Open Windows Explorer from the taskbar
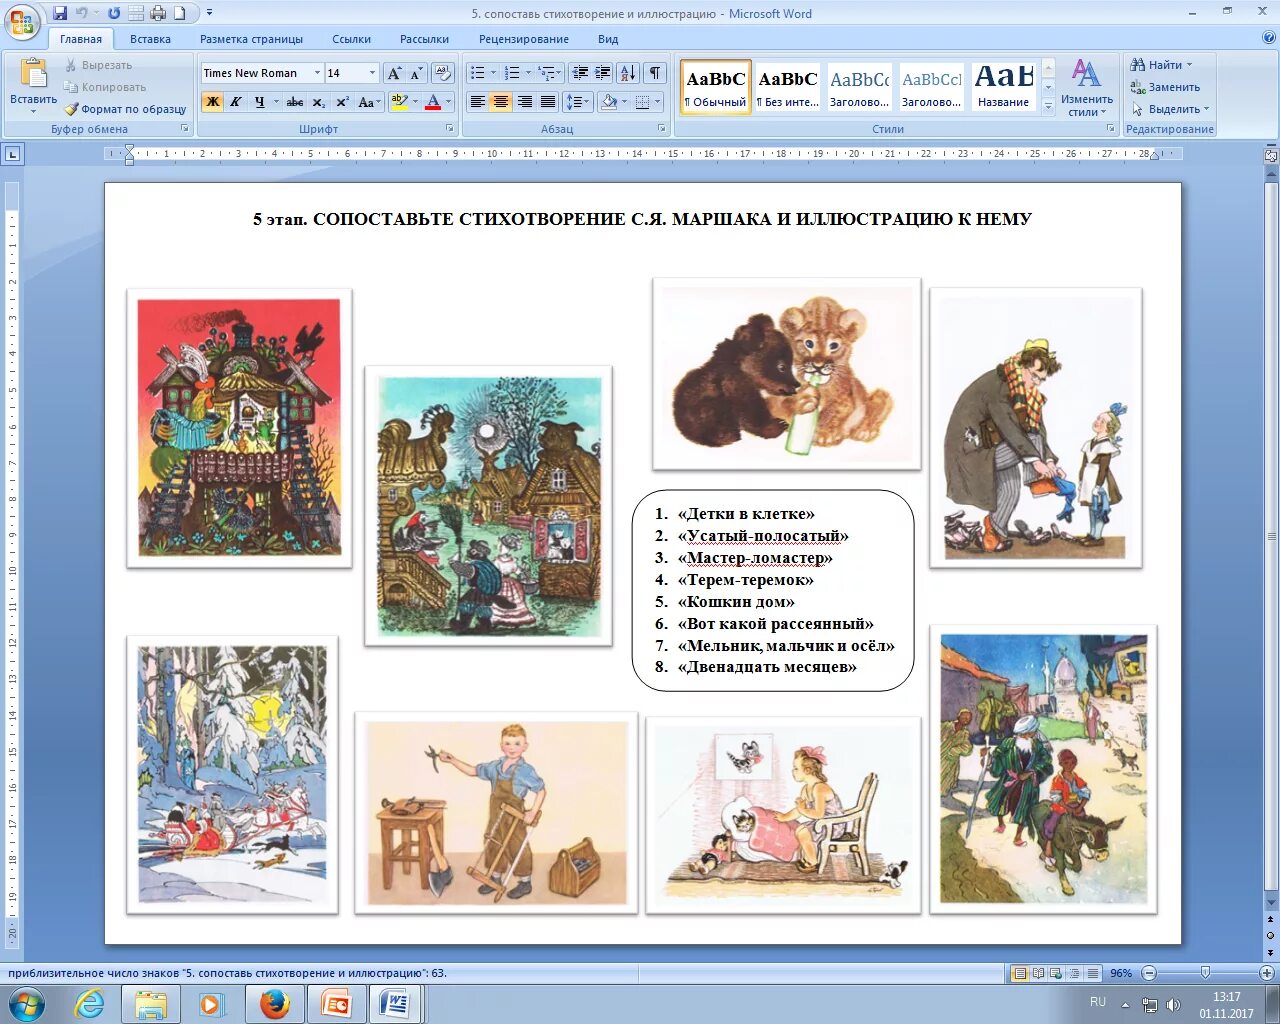This screenshot has width=1280, height=1024. tap(151, 1003)
